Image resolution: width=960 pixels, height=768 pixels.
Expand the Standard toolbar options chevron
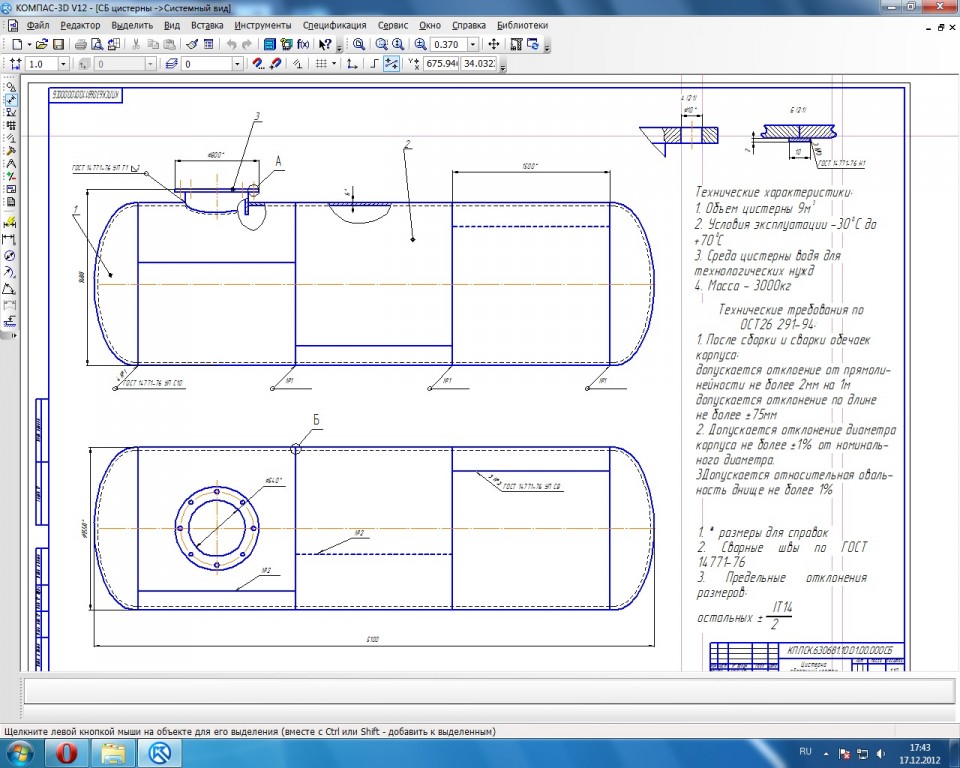point(339,48)
